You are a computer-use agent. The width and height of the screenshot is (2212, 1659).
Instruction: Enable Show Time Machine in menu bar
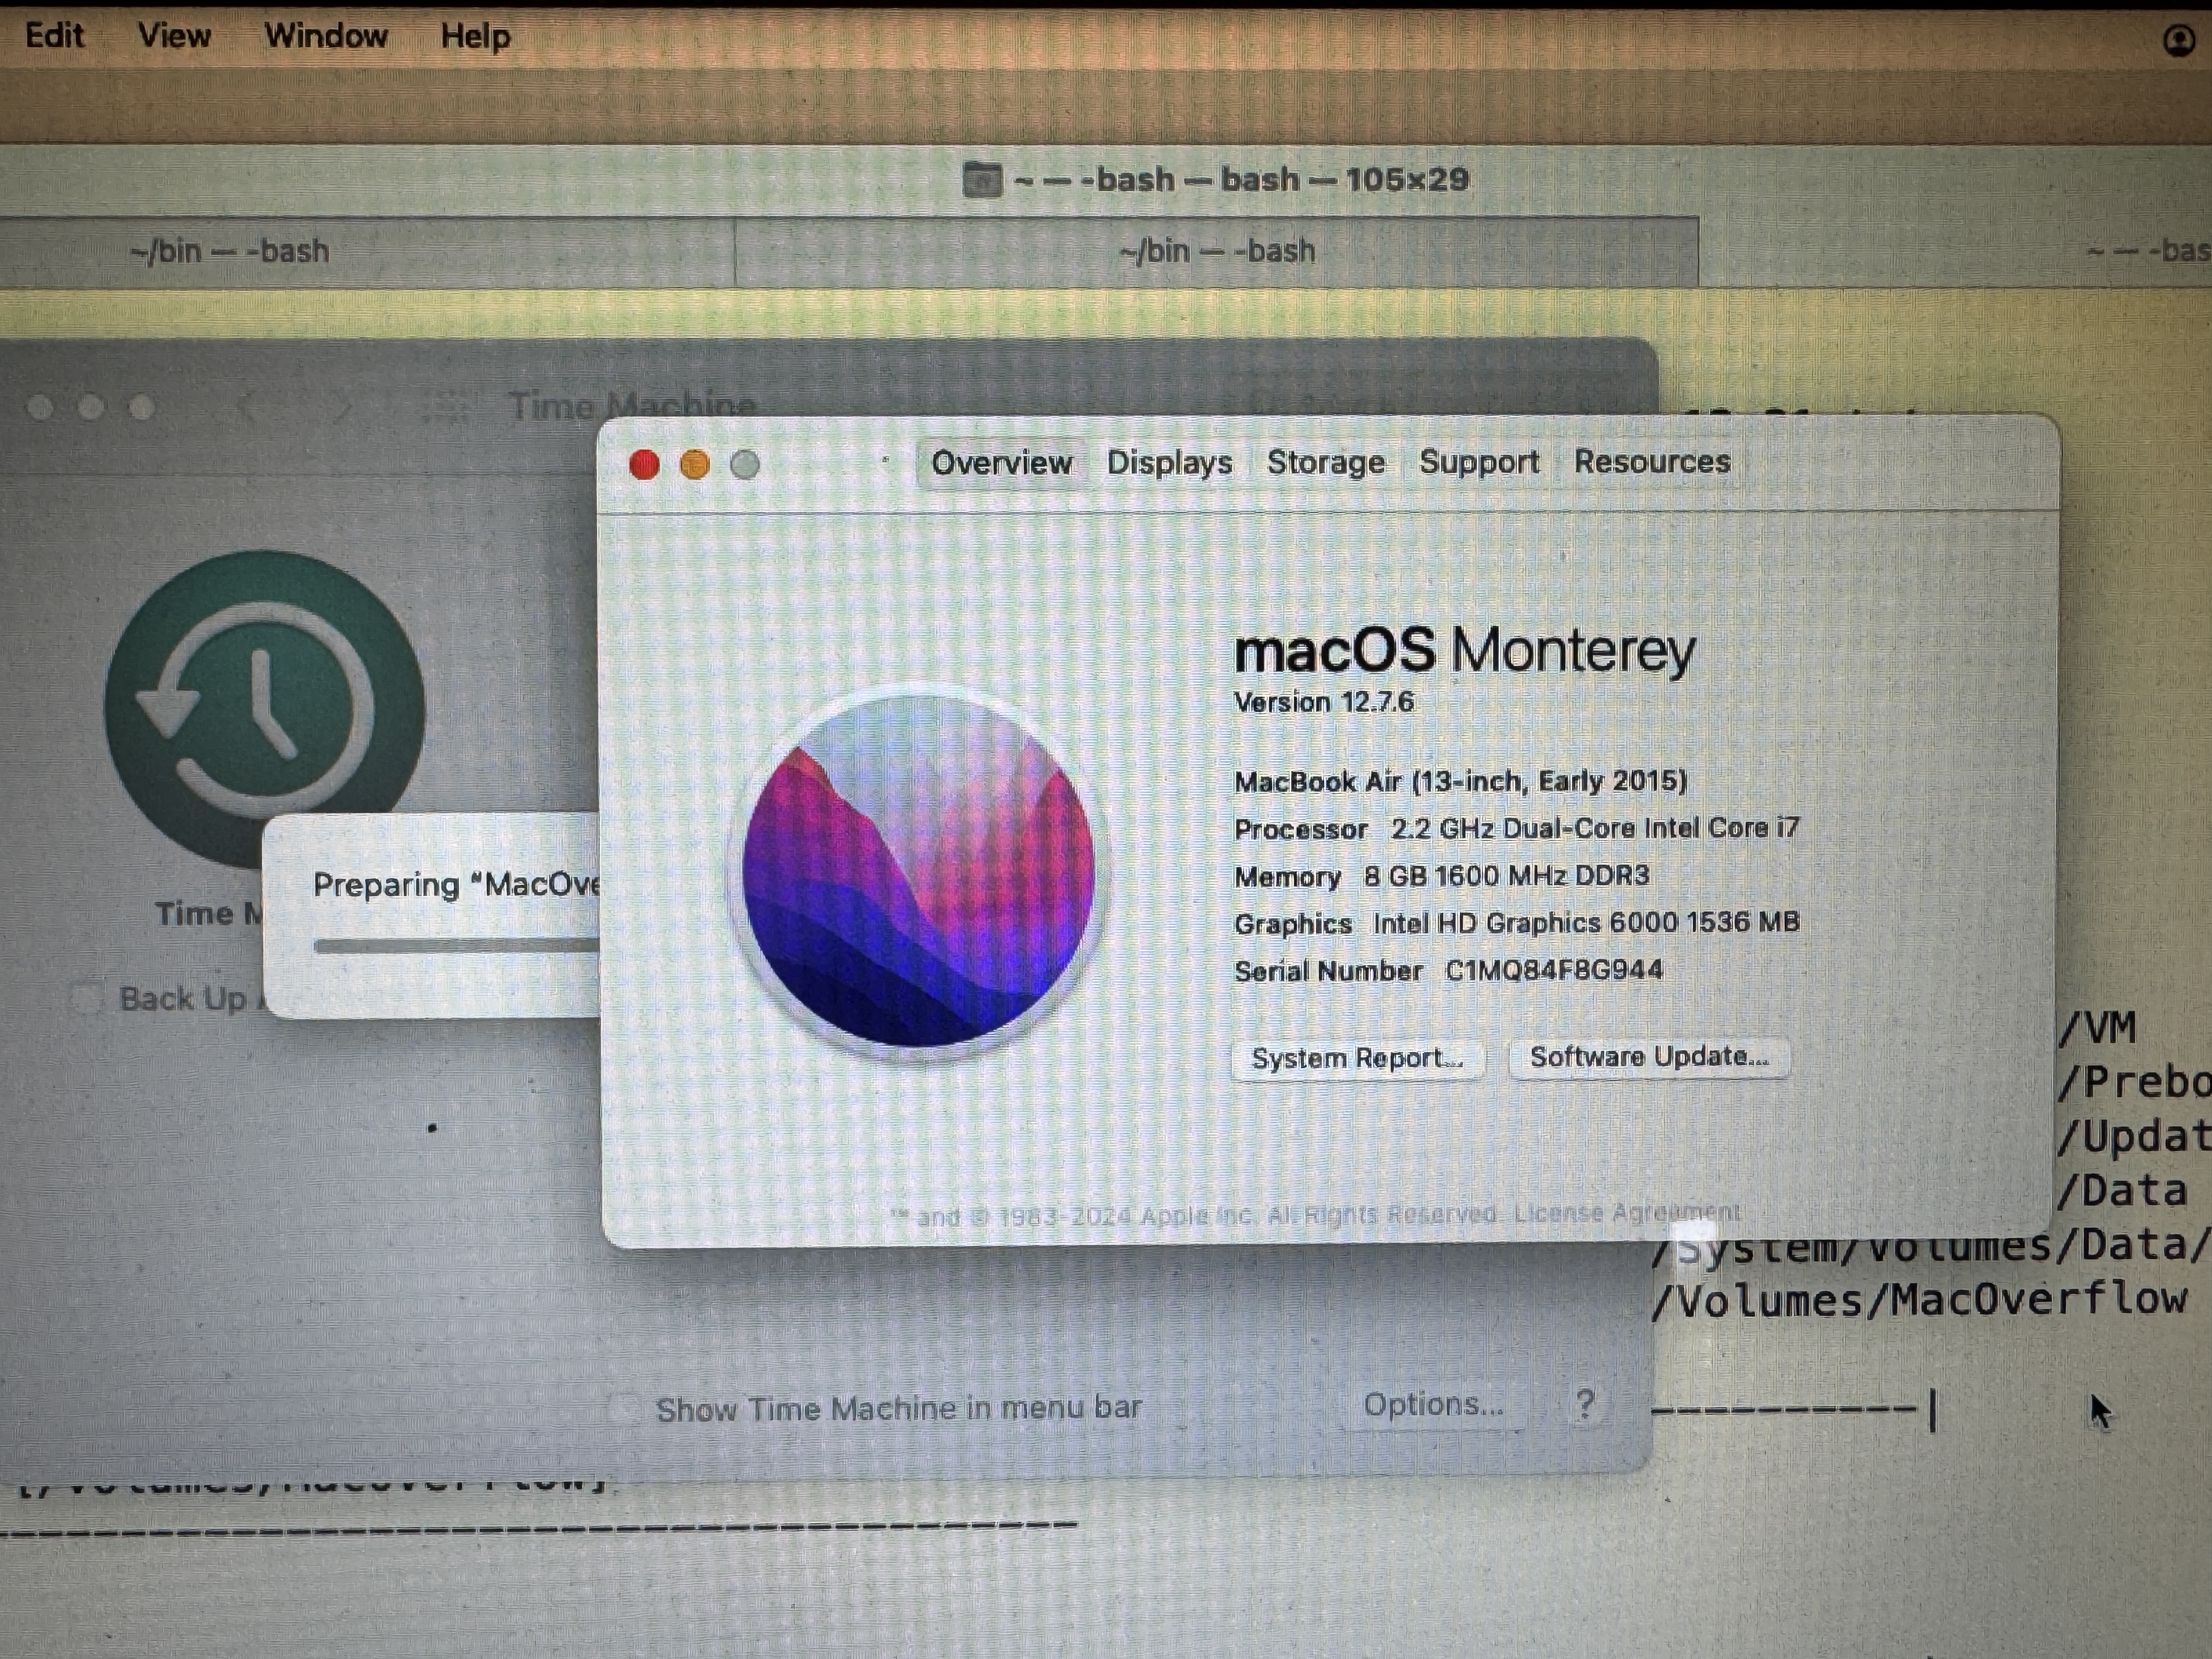pos(624,1408)
